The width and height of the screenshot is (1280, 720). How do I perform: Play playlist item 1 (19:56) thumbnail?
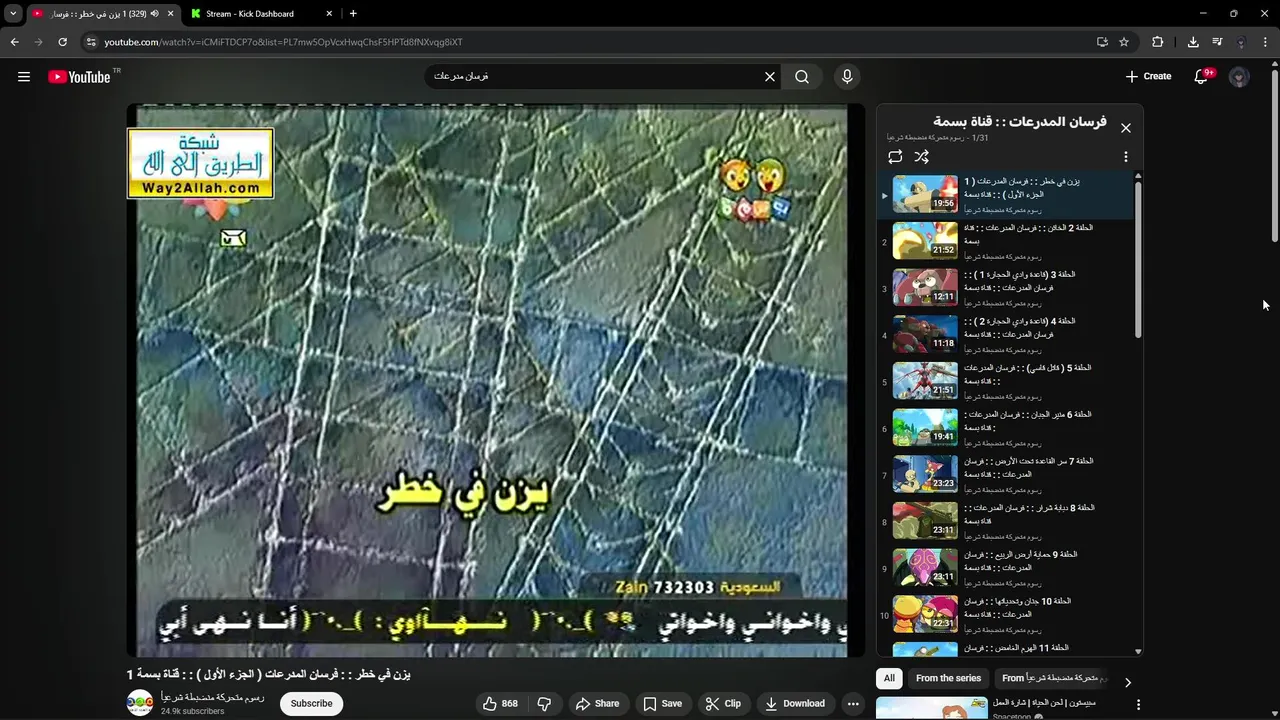click(x=925, y=194)
